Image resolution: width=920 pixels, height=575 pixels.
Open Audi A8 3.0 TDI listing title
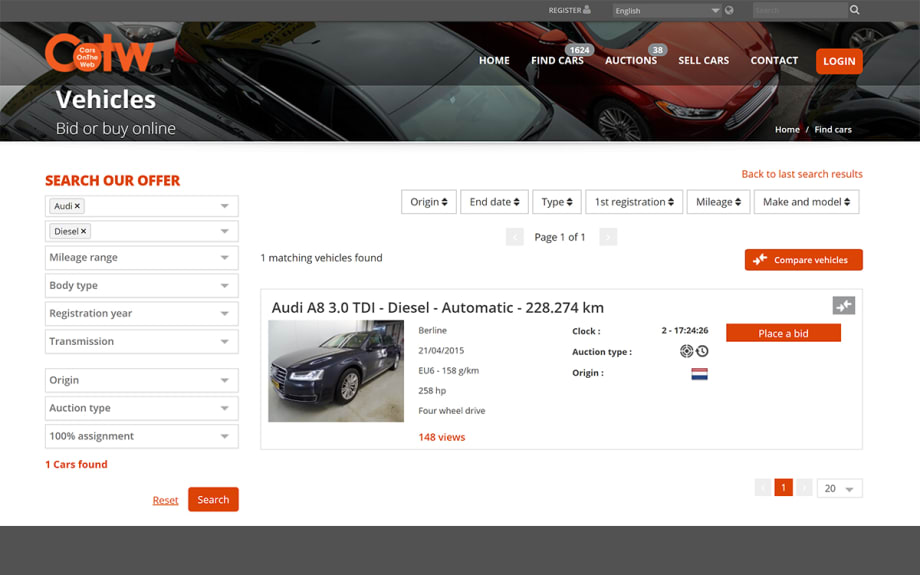(x=438, y=307)
